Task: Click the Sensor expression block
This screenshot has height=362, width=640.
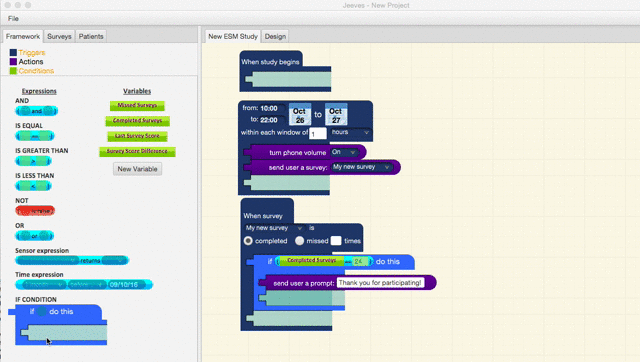Action: tap(72, 260)
